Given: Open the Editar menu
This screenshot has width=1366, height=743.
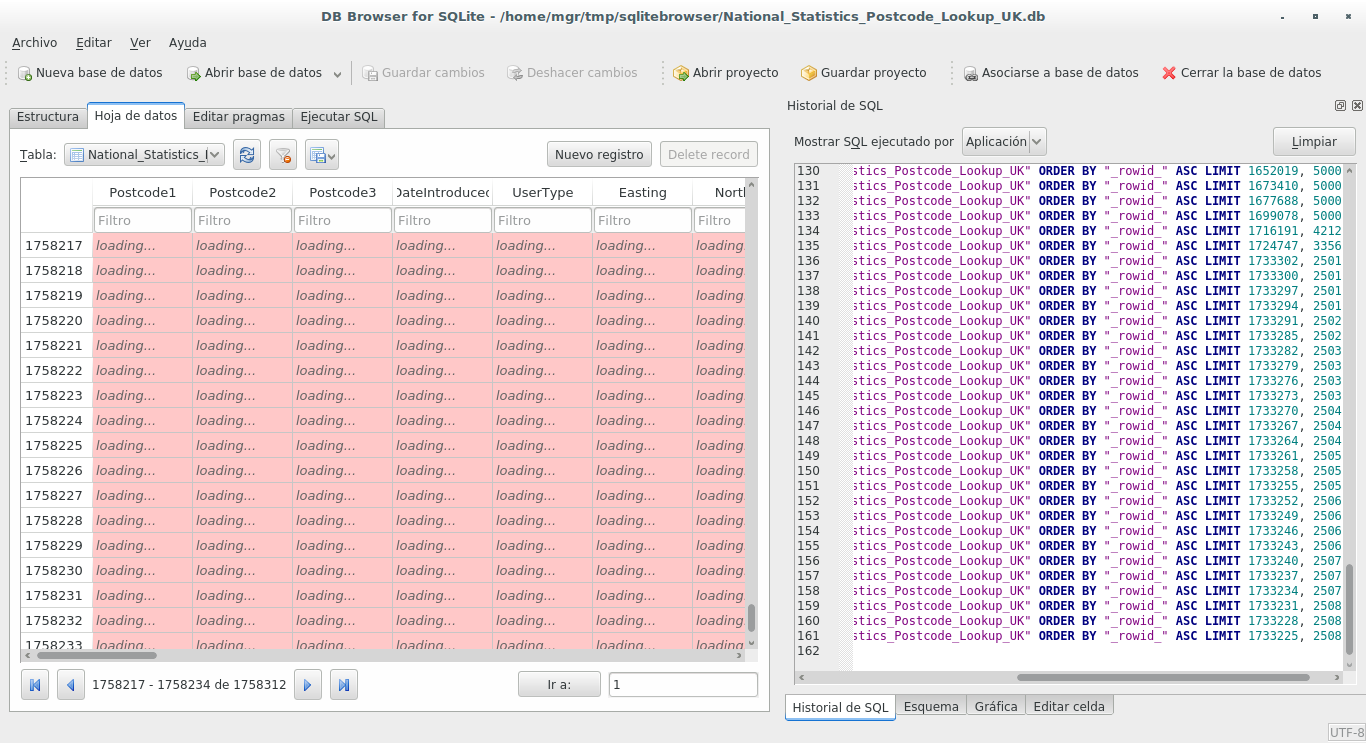Looking at the screenshot, I should point(93,43).
